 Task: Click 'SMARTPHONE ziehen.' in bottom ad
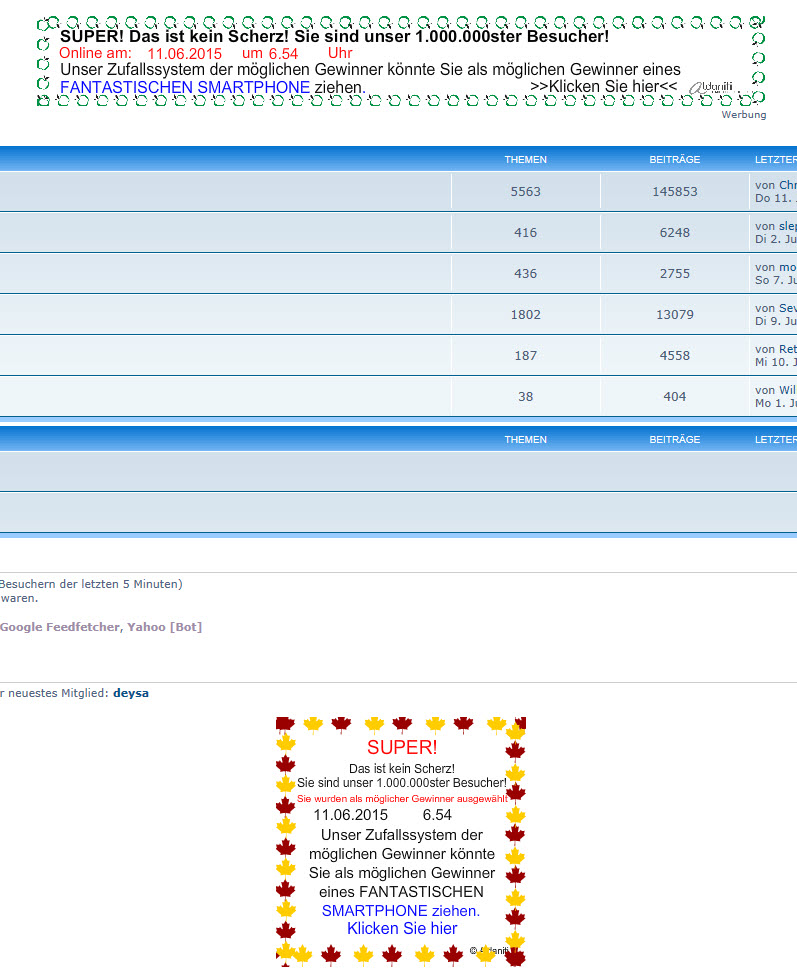pyautogui.click(x=401, y=910)
